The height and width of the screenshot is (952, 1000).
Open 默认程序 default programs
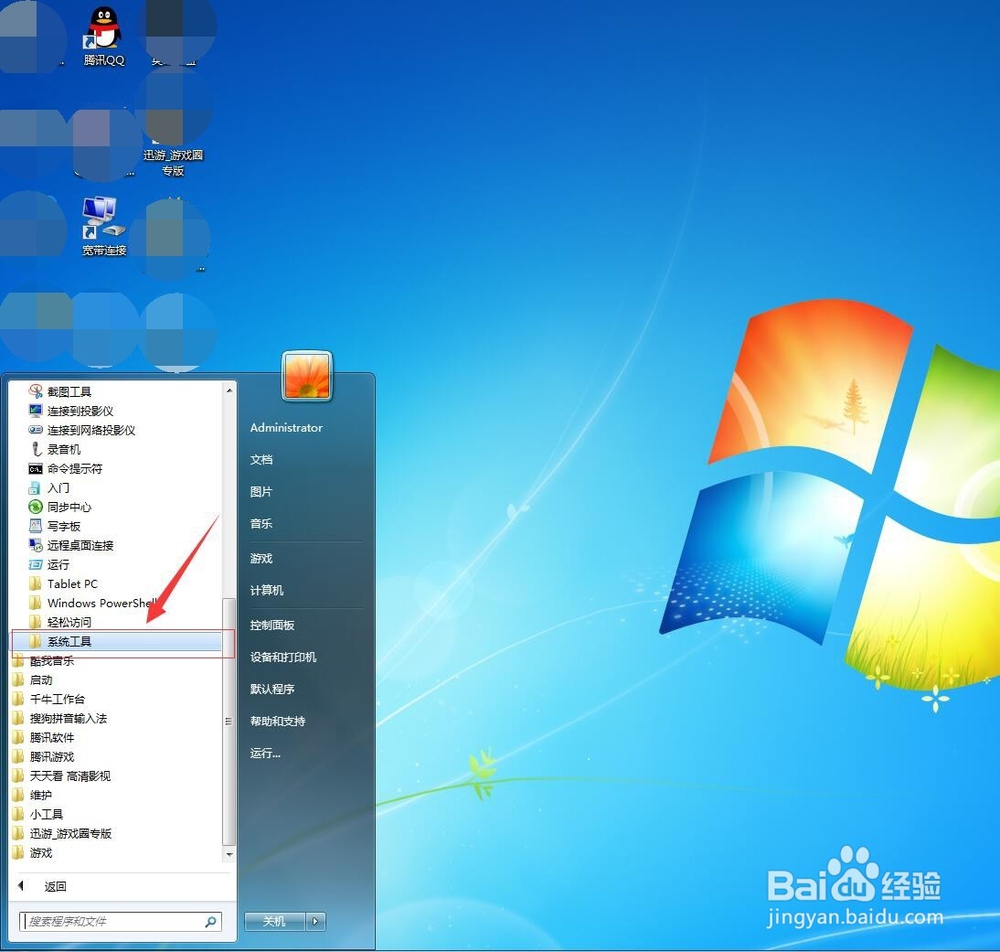click(x=272, y=689)
